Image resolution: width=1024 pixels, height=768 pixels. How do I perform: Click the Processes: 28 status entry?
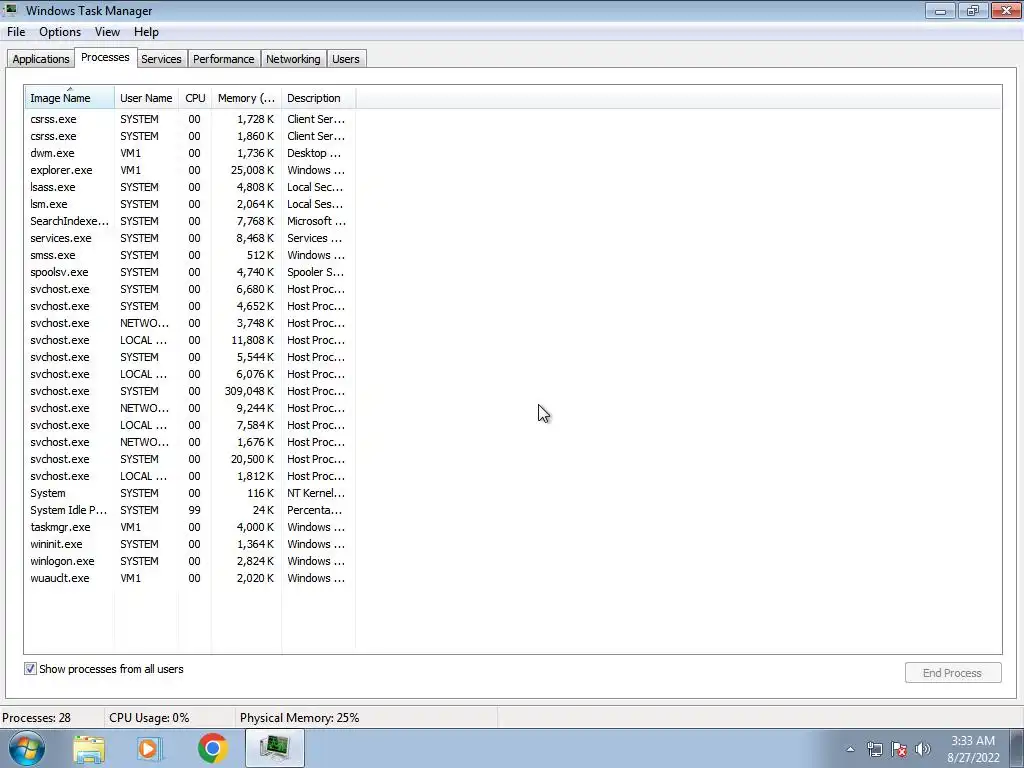pos(37,718)
